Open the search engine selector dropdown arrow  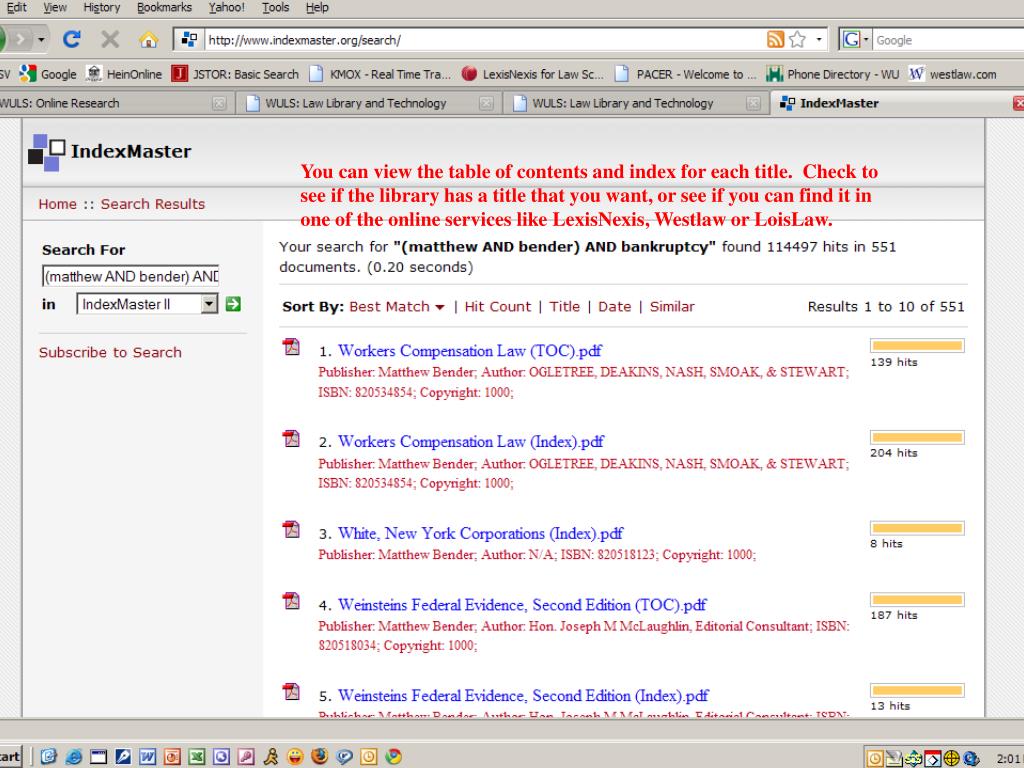pos(866,40)
